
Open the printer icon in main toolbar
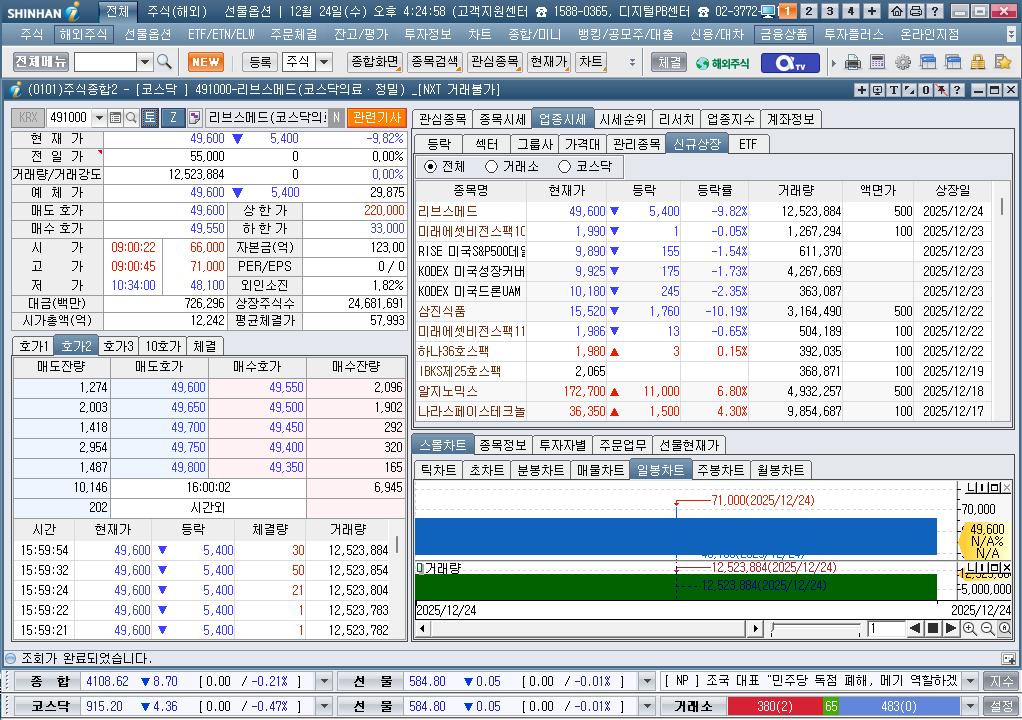pyautogui.click(x=853, y=63)
